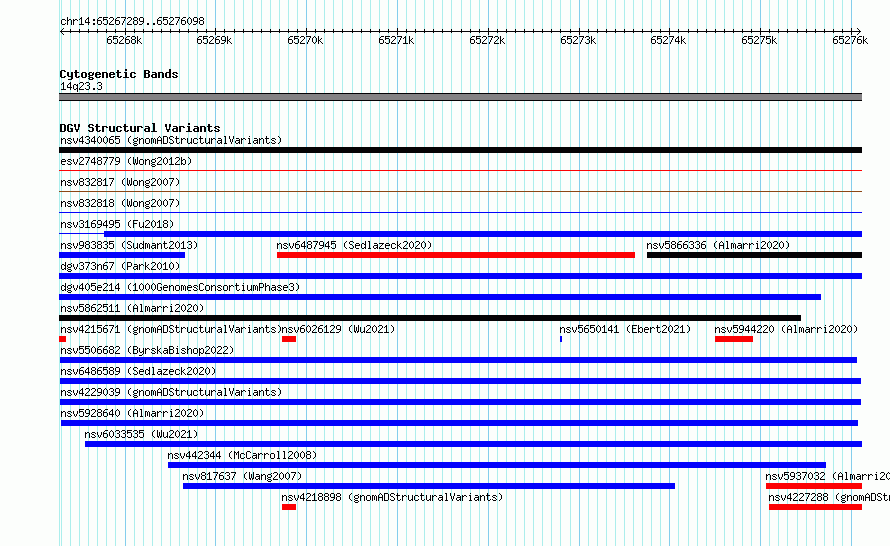The width and height of the screenshot is (890, 546).
Task: Click the nsv5866336 (Almarri2020) label
Action: click(x=718, y=245)
